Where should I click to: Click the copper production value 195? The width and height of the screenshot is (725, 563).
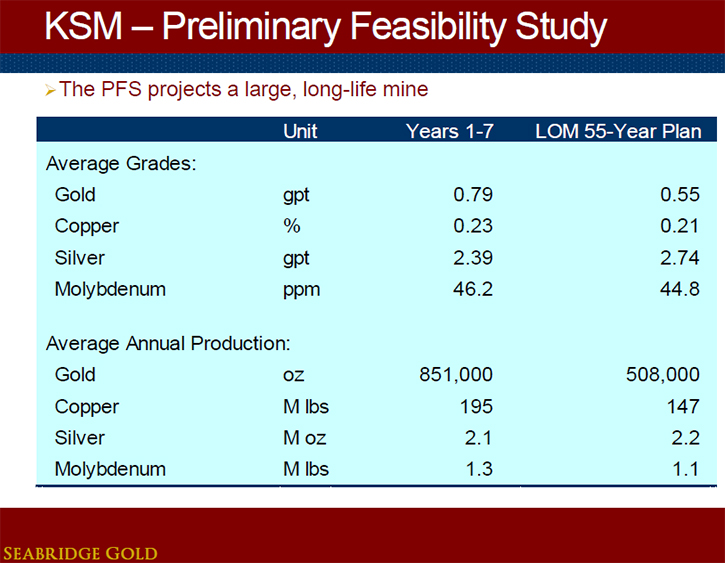476,407
